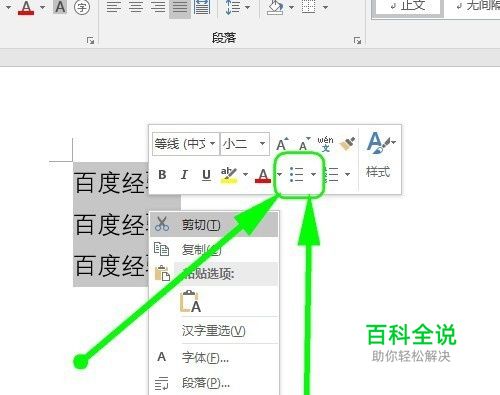
Task: Click the scissors icon beside 剪切
Action: [162, 224]
